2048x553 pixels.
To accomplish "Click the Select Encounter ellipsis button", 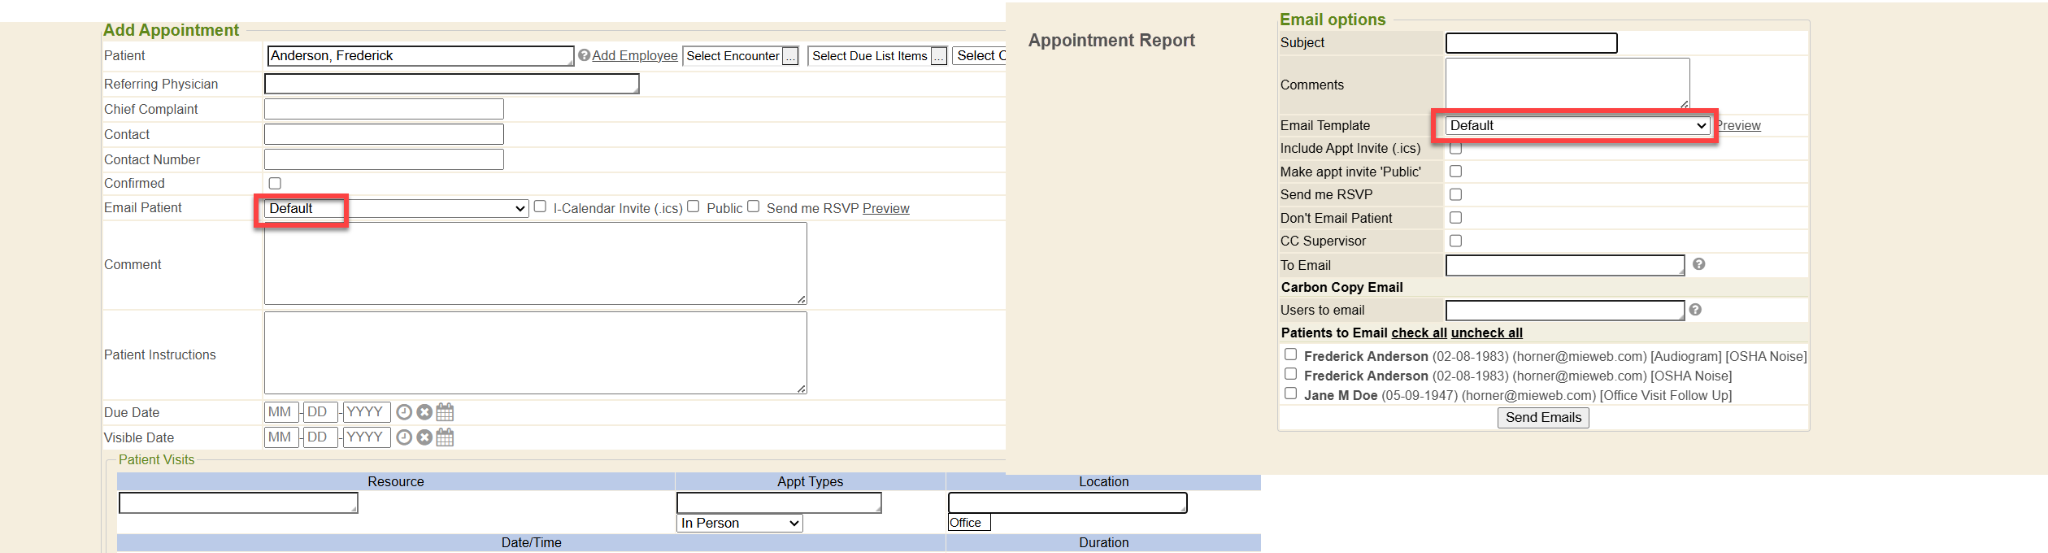I will click(790, 56).
